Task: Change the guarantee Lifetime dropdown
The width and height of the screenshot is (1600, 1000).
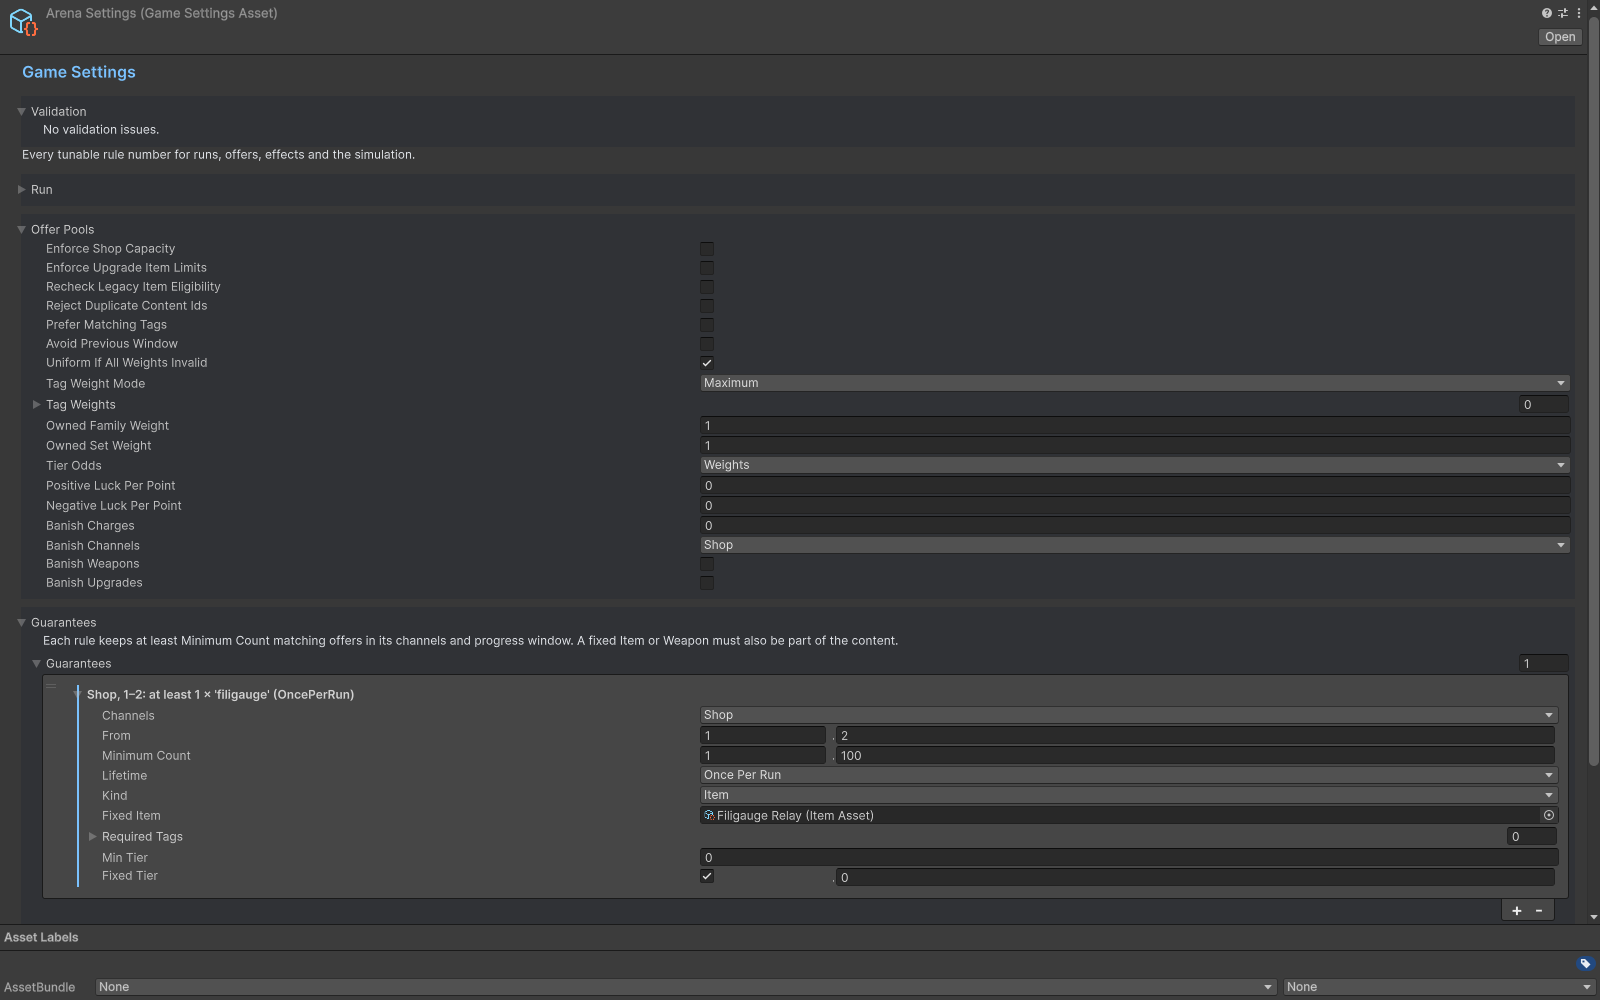Action: (x=1128, y=775)
